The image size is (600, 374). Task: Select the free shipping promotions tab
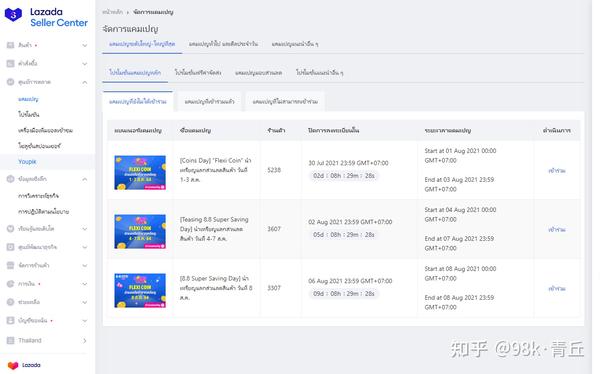(x=198, y=72)
